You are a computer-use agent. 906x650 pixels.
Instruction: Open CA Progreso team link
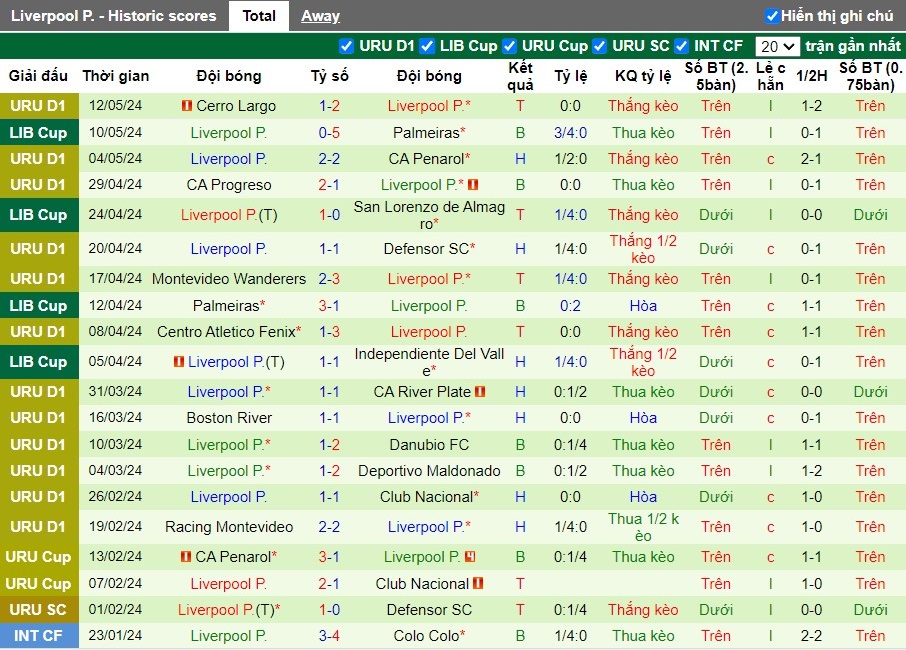coord(229,185)
